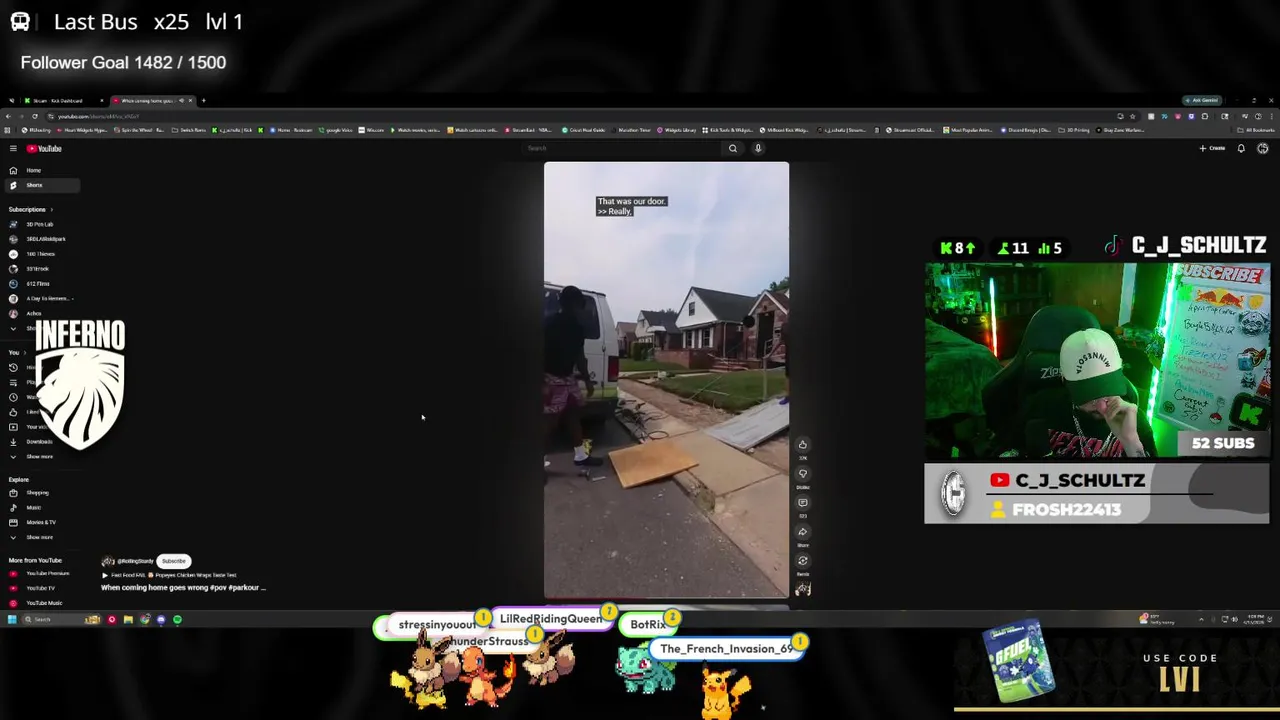Click the Windows taskbar search box

[x=60, y=620]
